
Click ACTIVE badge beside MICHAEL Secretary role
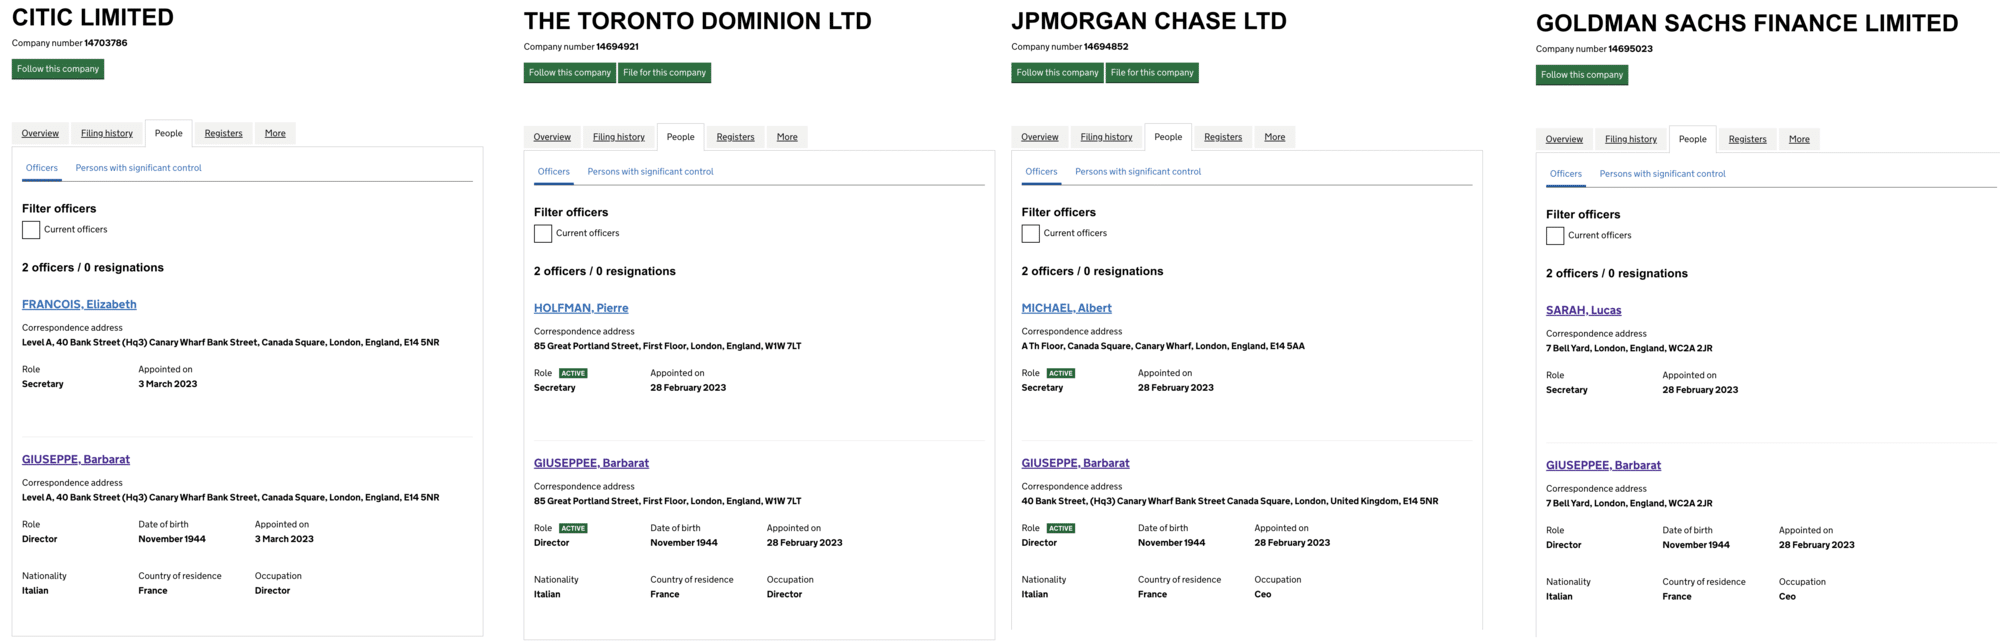[x=1061, y=373]
